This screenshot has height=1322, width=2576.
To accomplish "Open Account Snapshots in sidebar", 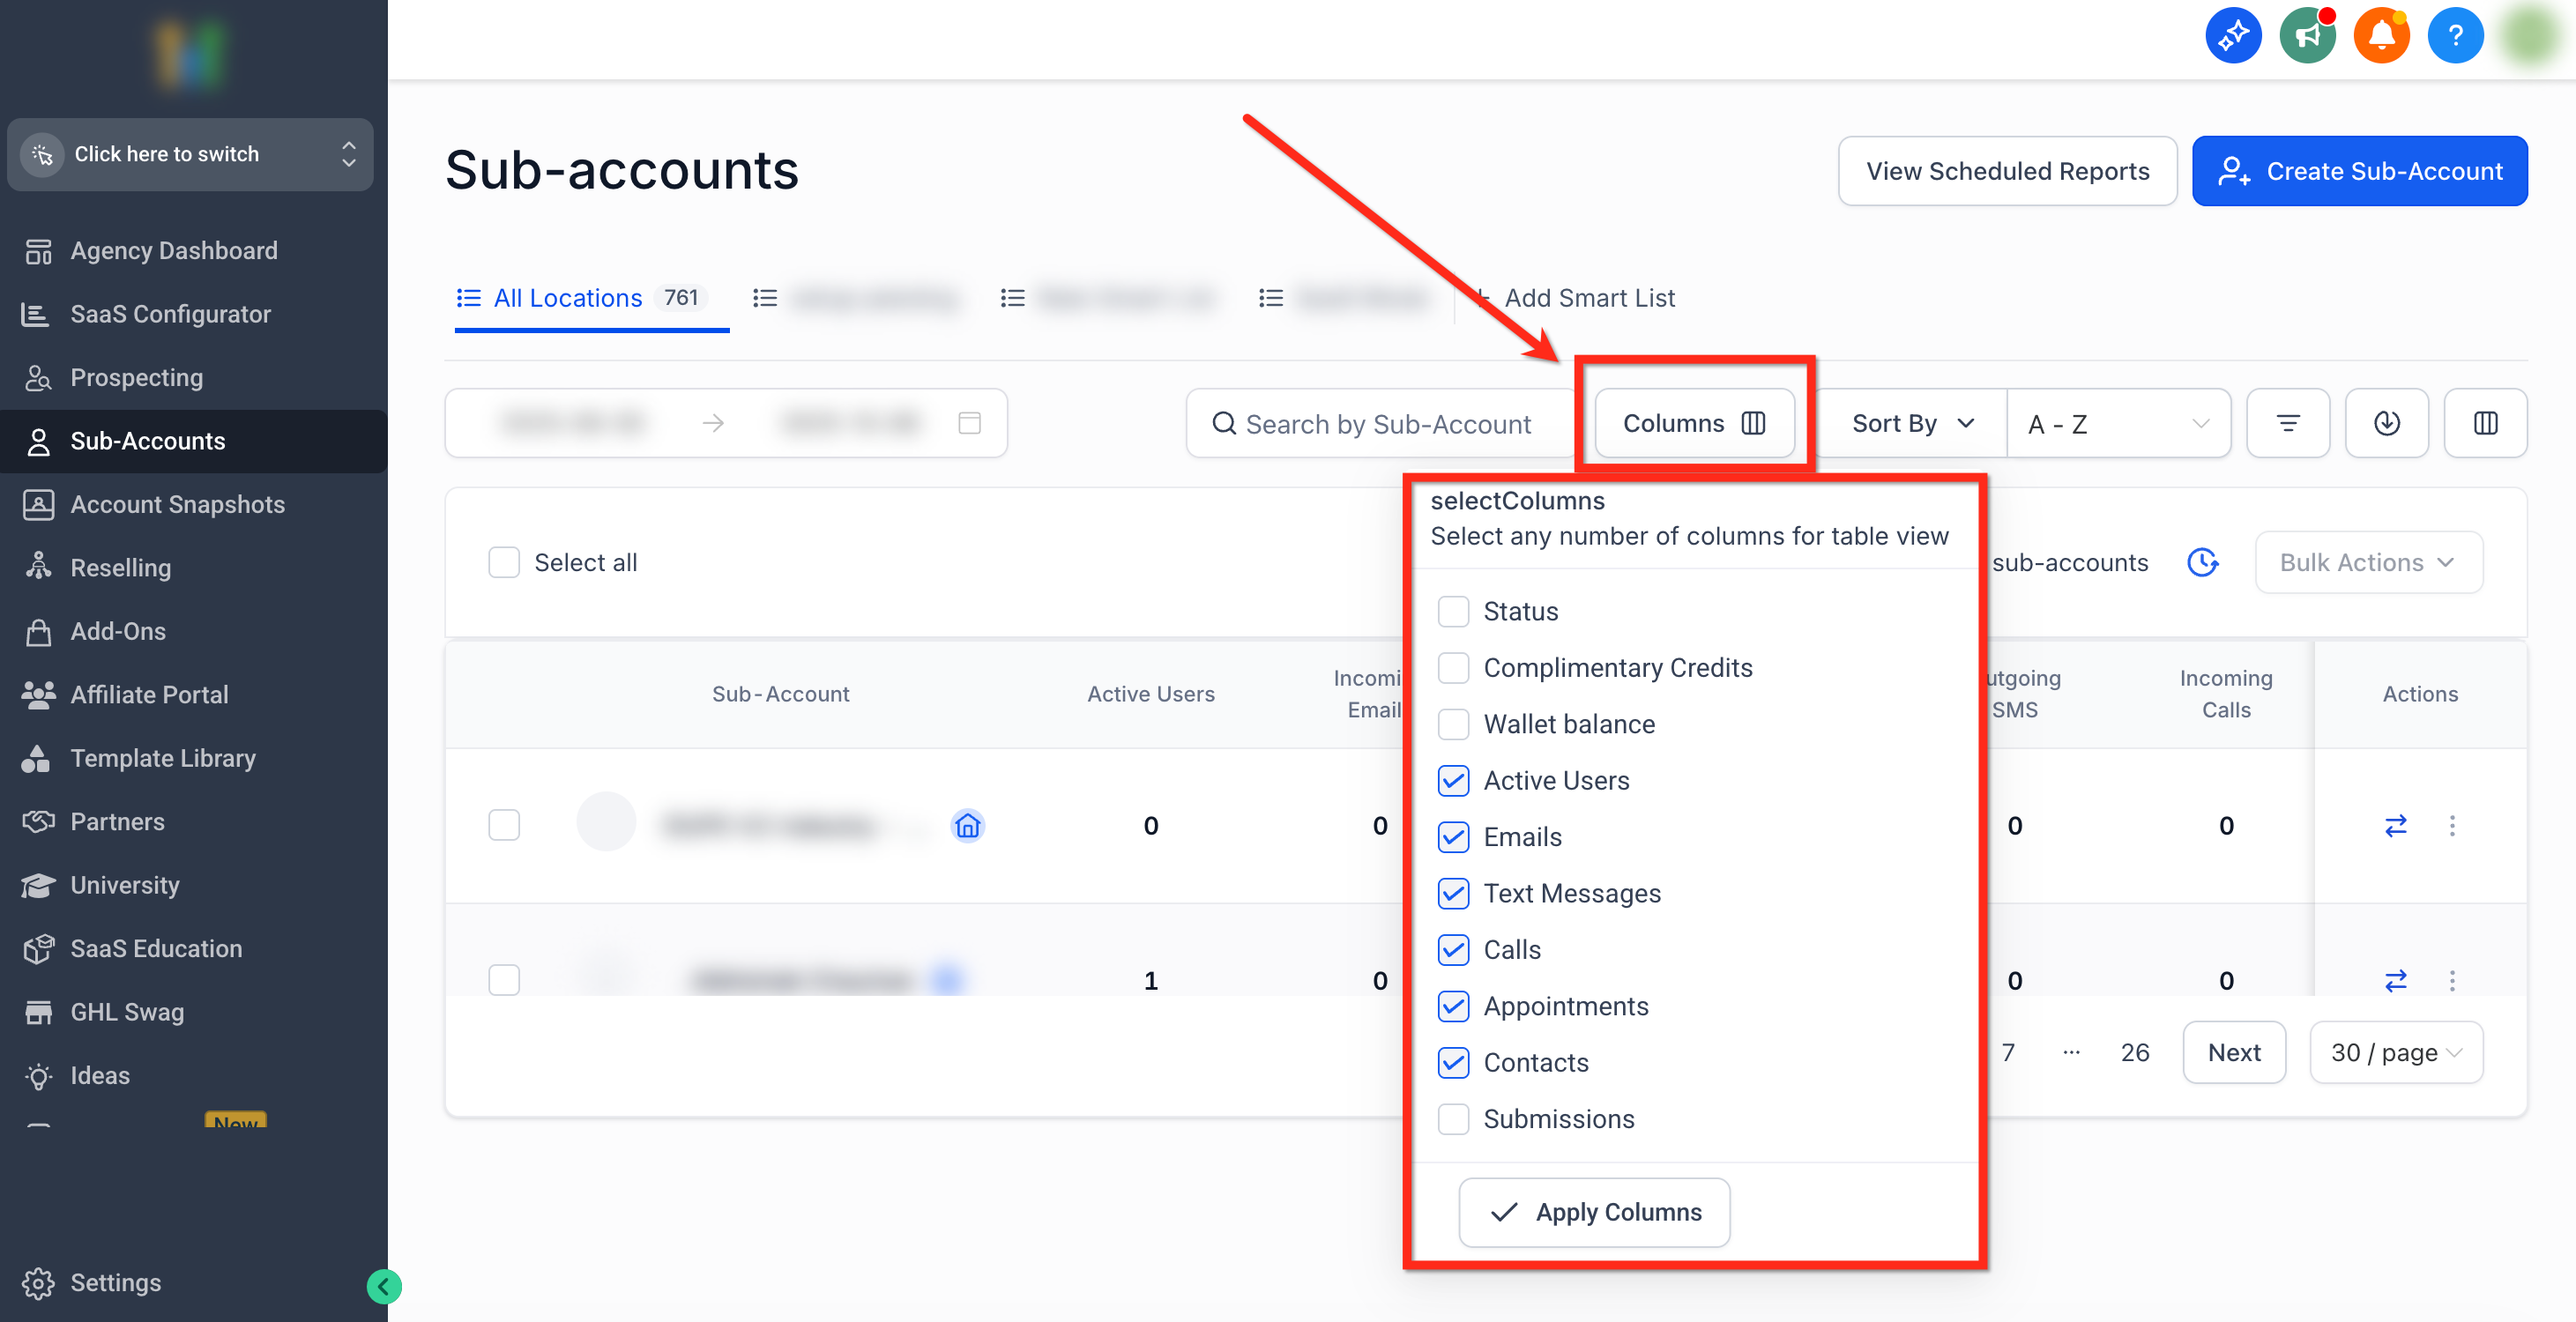I will (x=177, y=504).
